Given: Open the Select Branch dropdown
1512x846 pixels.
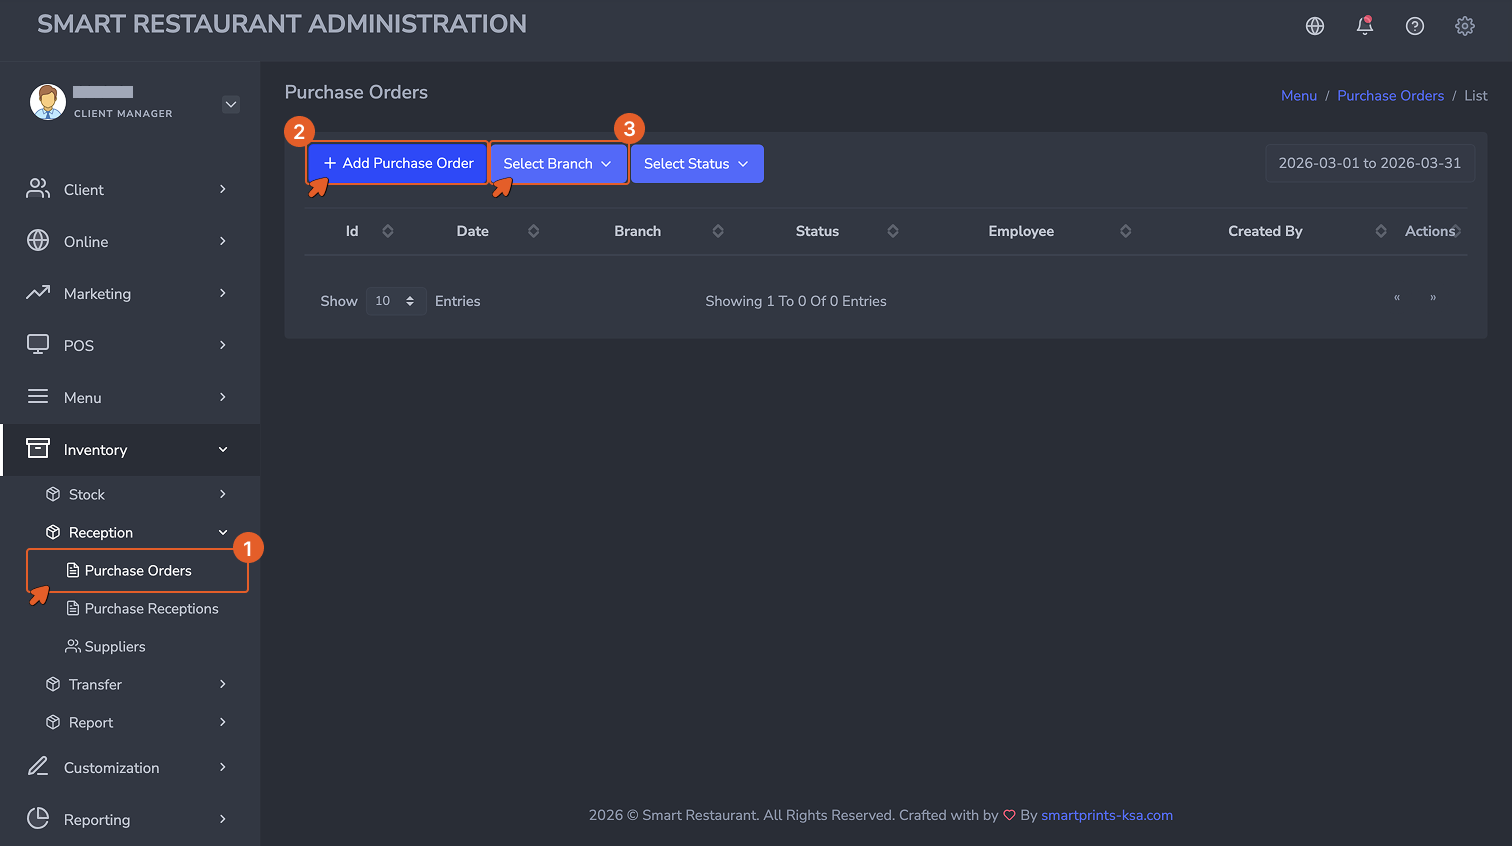Looking at the screenshot, I should tap(558, 164).
